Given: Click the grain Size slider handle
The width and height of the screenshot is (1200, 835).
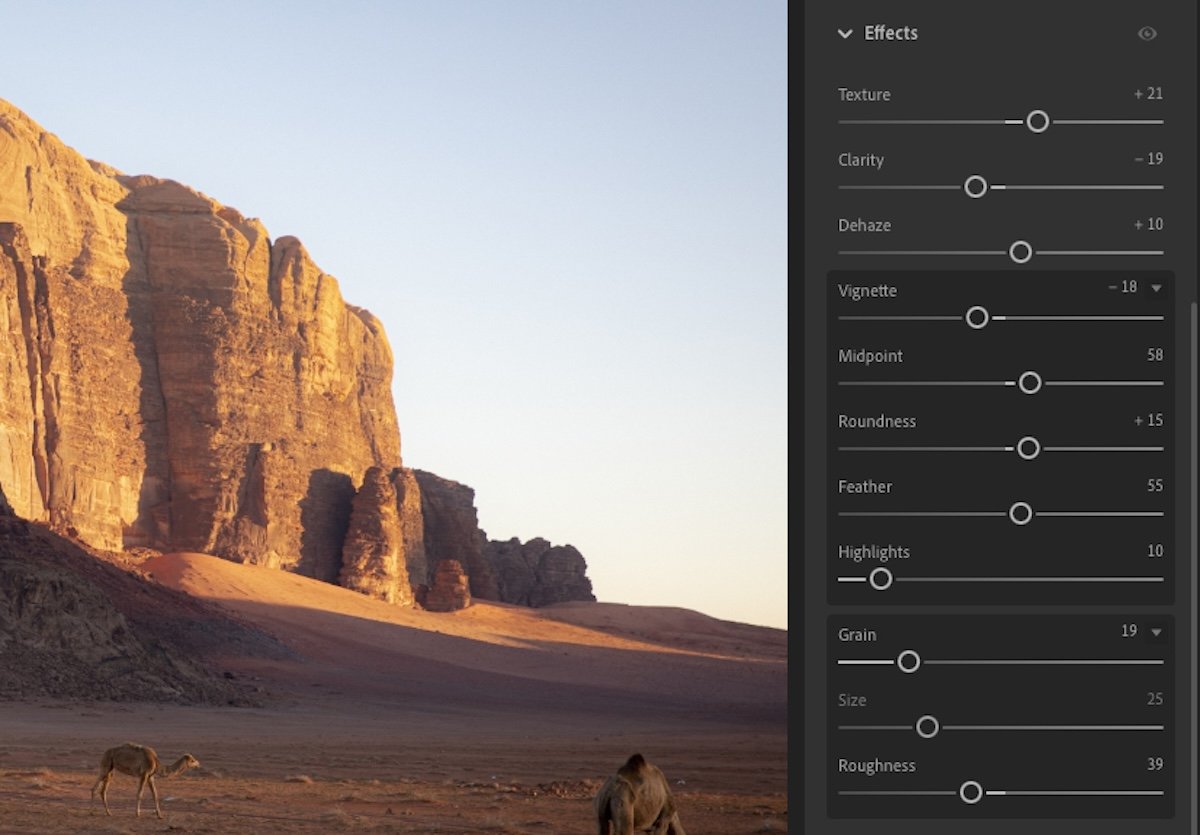Looking at the screenshot, I should point(927,727).
